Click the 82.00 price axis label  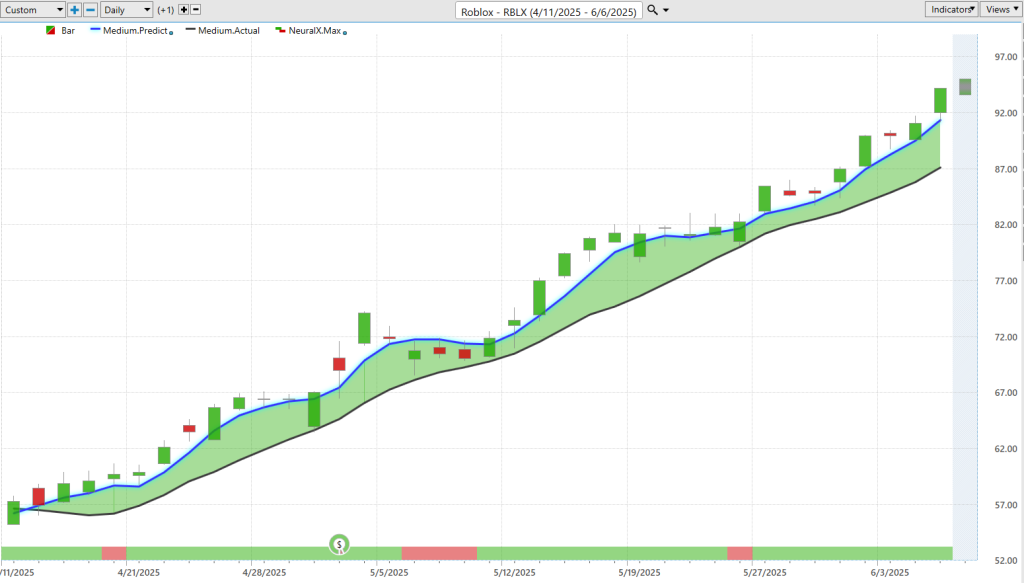1006,225
